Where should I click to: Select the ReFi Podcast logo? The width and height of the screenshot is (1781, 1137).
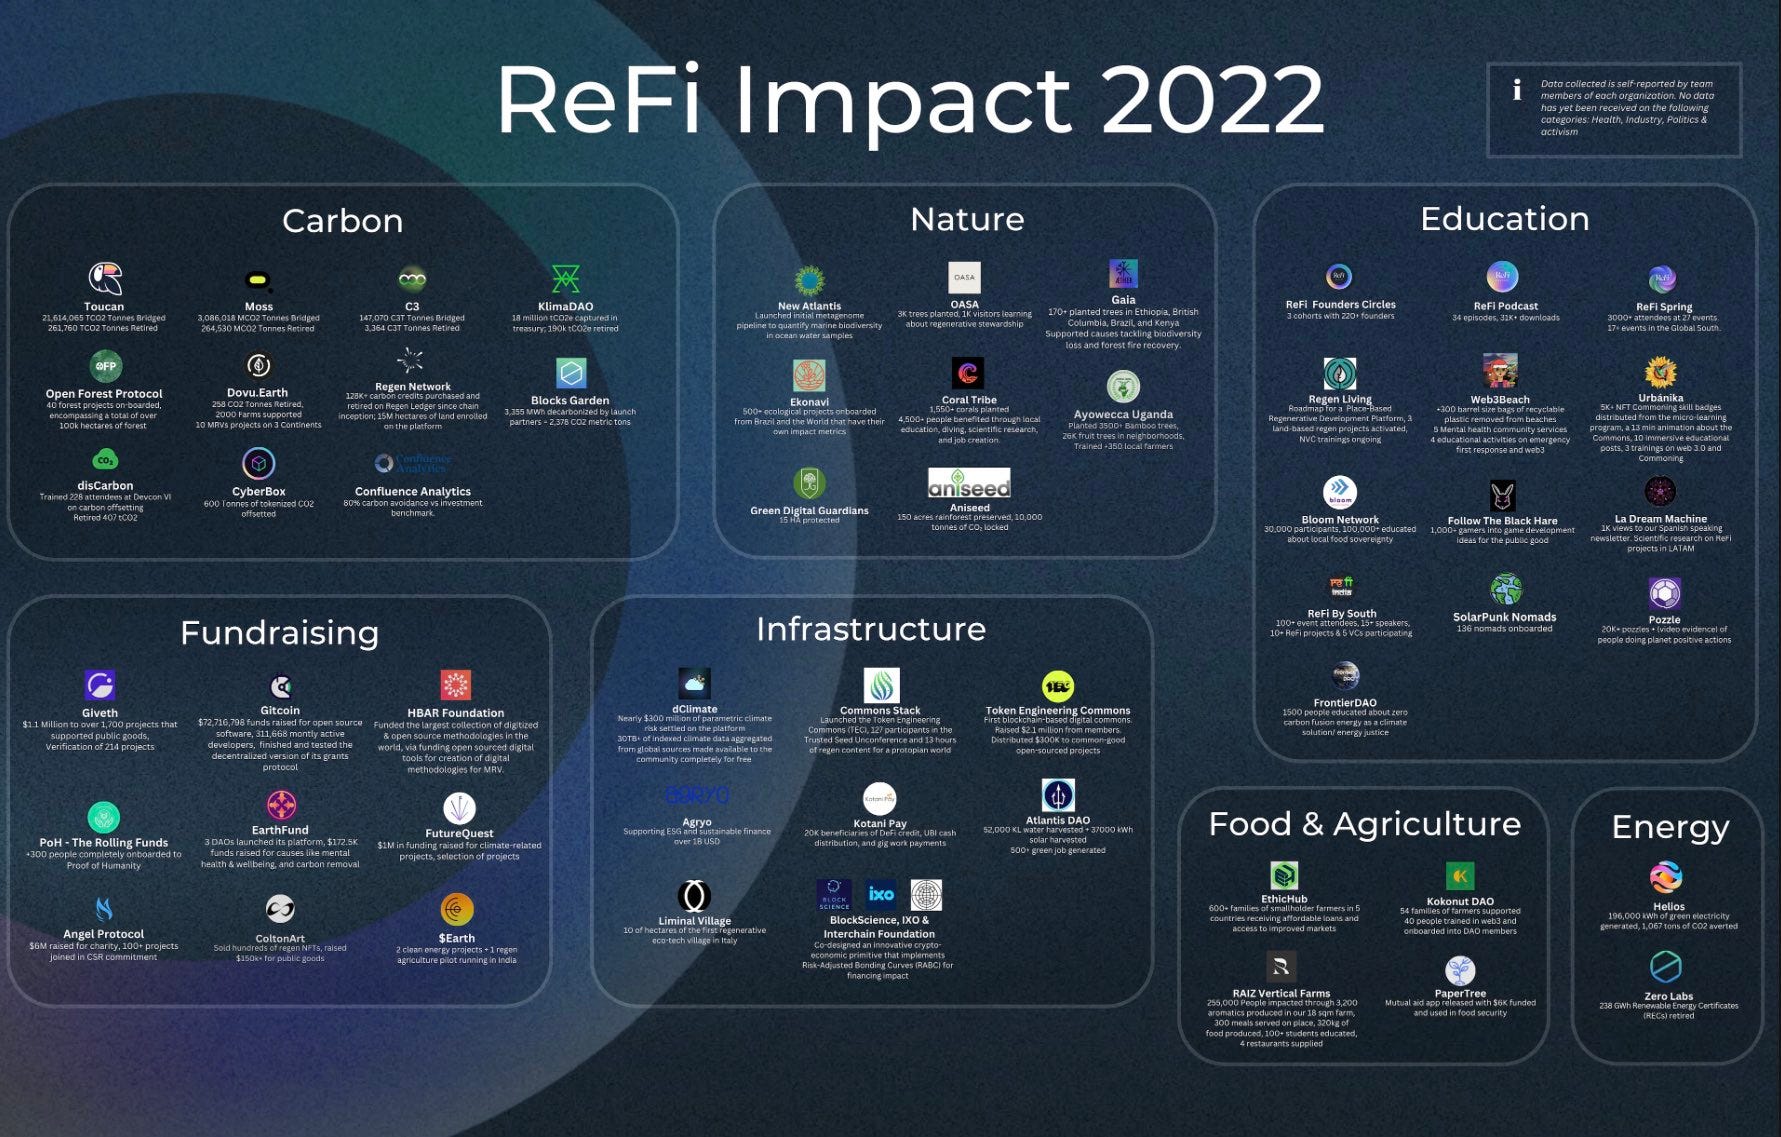[1502, 277]
